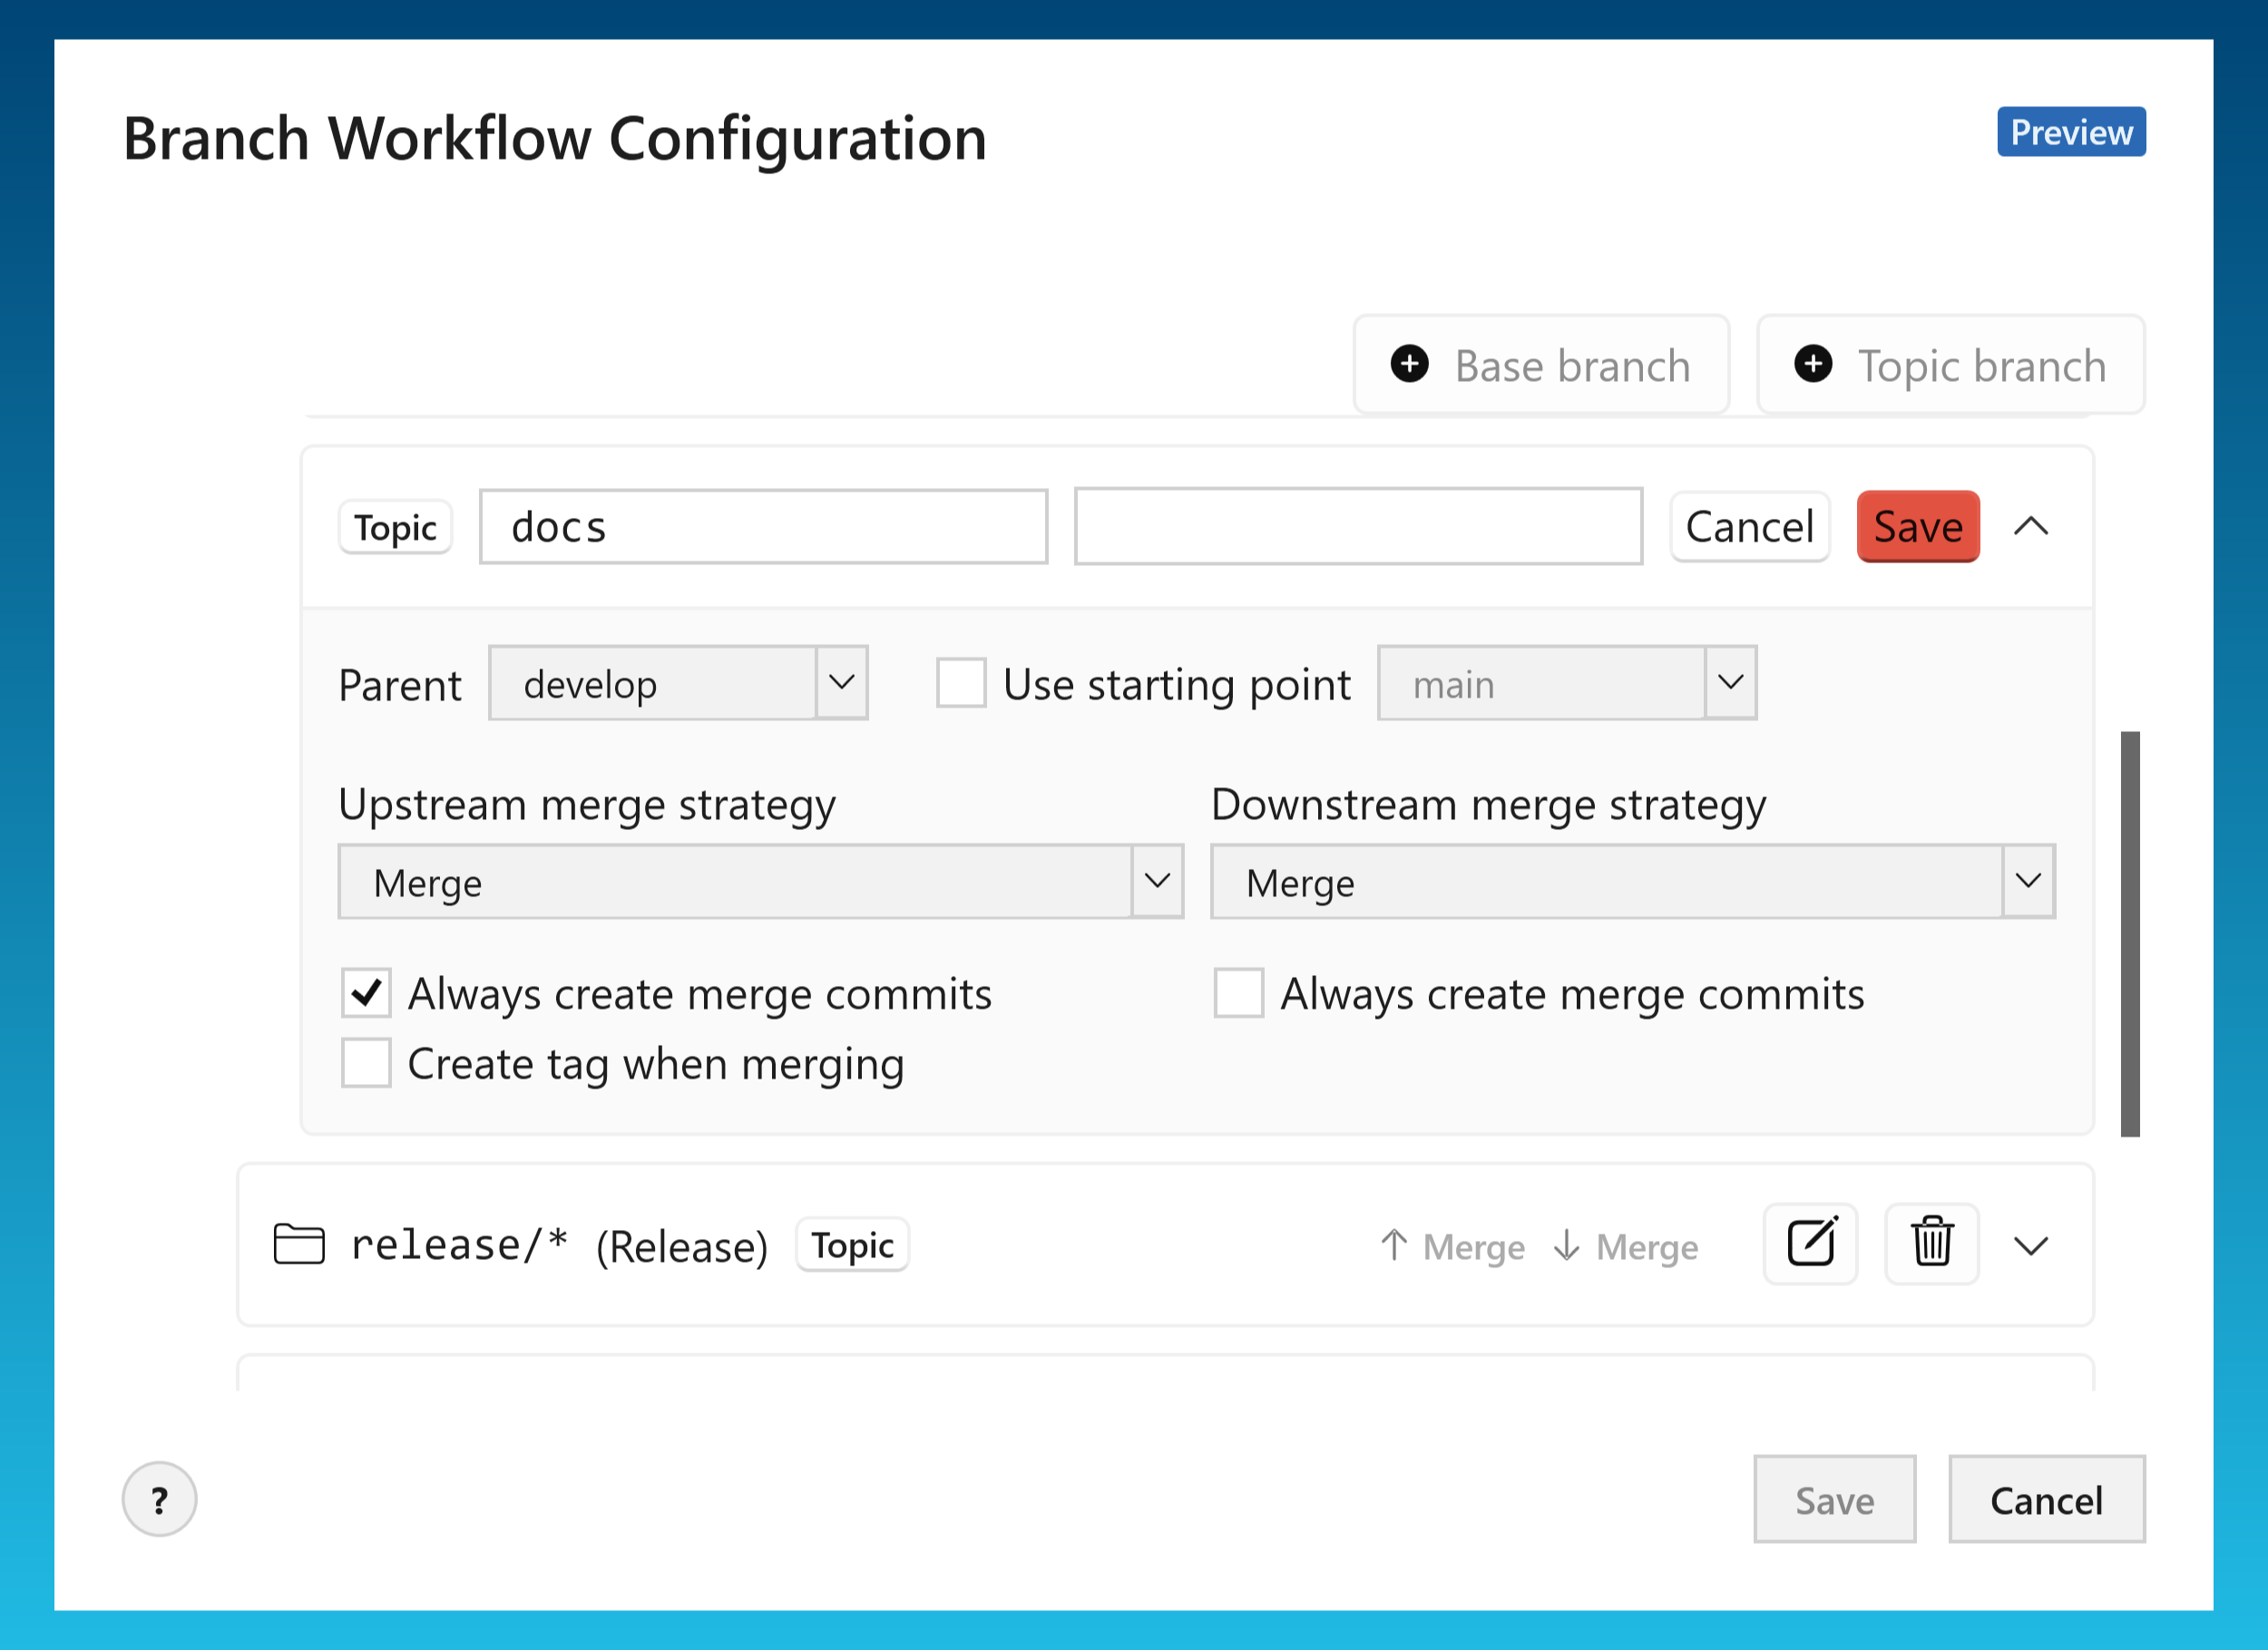Click the docs branch name input field
The height and width of the screenshot is (1650, 2268).
point(763,526)
